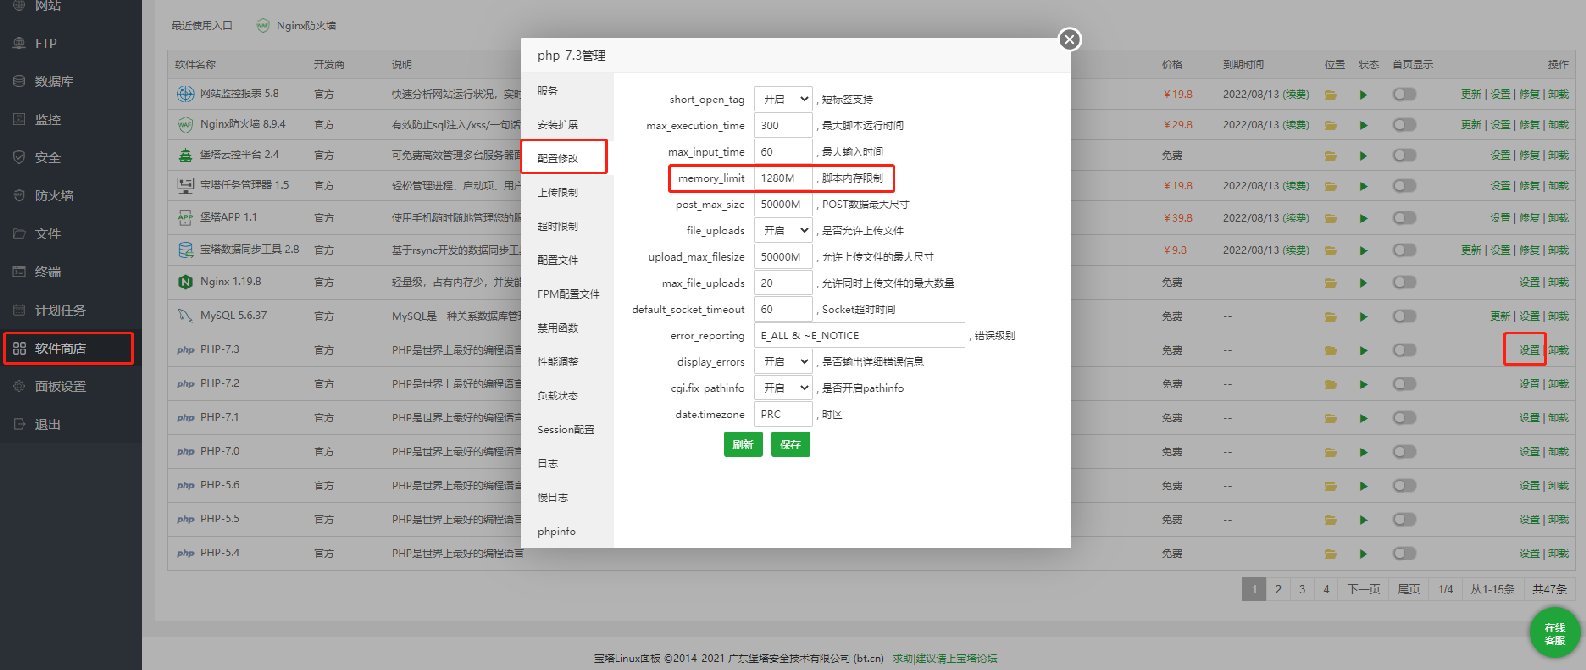1586x670 pixels.
Task: Switch to 上传限制 tab
Action: (566, 192)
